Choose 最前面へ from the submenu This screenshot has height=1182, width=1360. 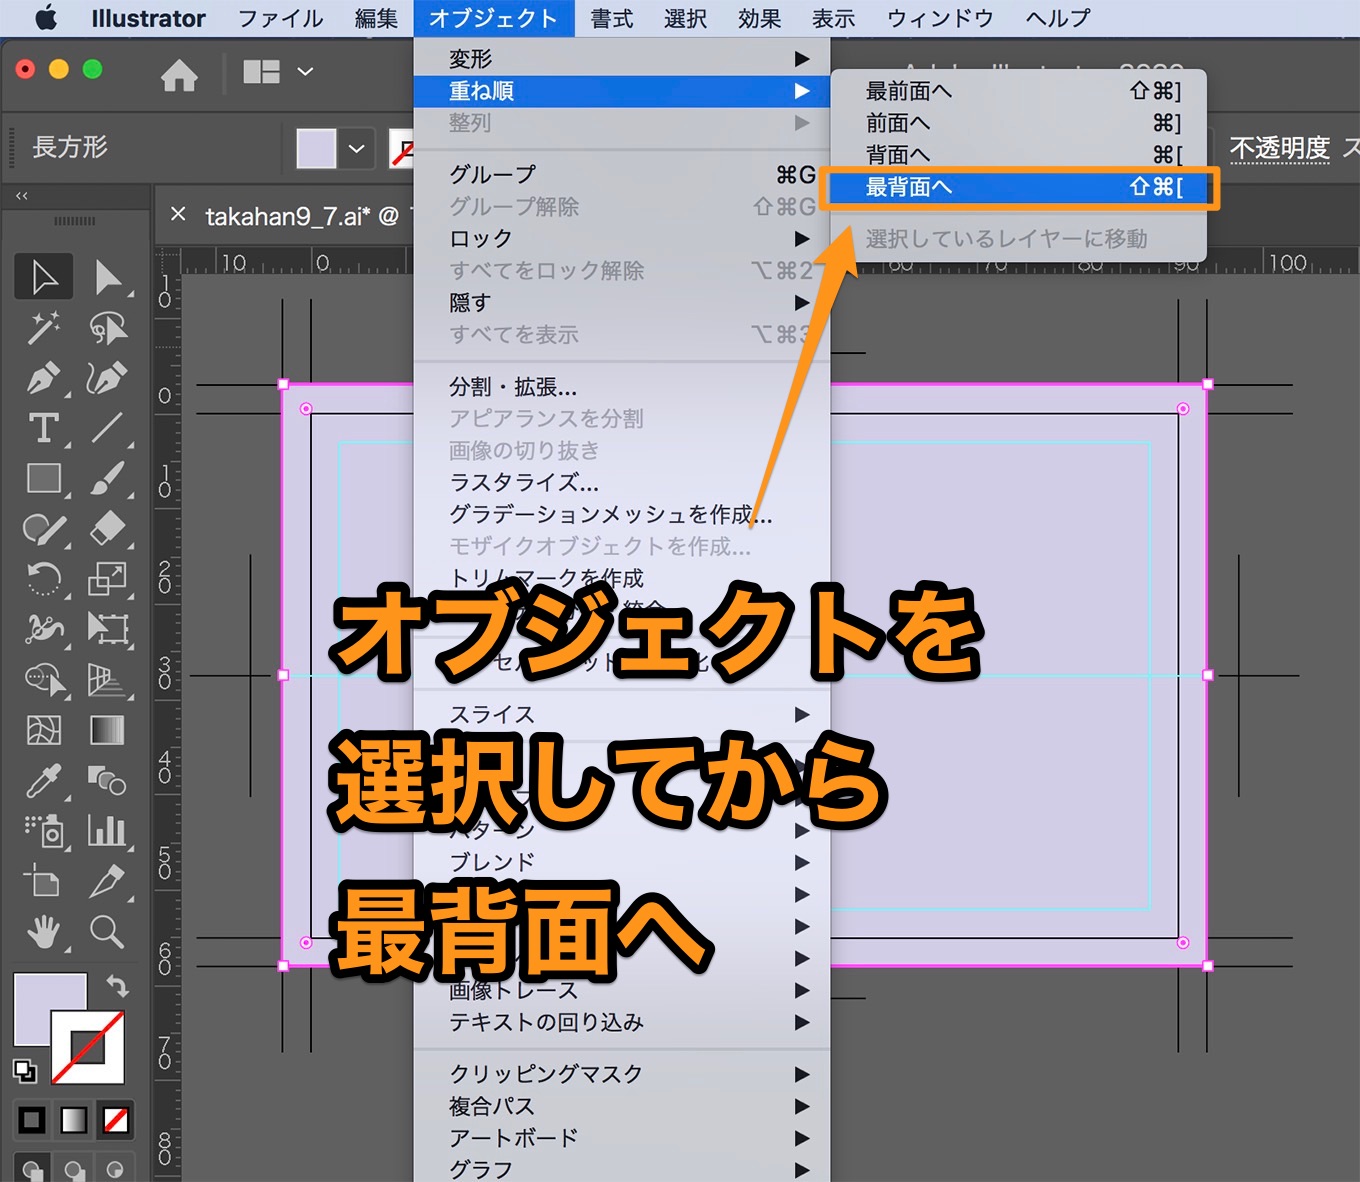pyautogui.click(x=1018, y=91)
